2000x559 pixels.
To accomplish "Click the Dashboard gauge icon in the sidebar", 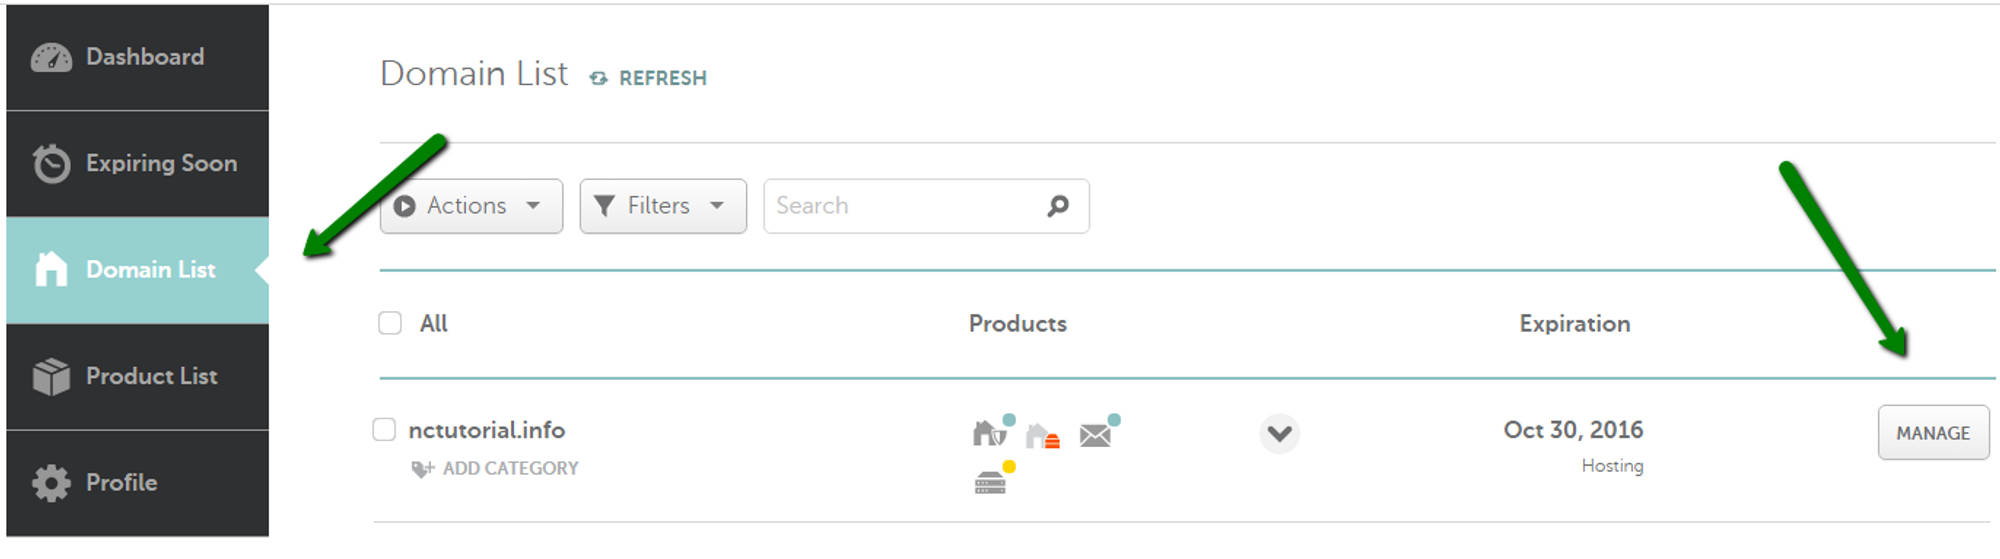I will [51, 58].
